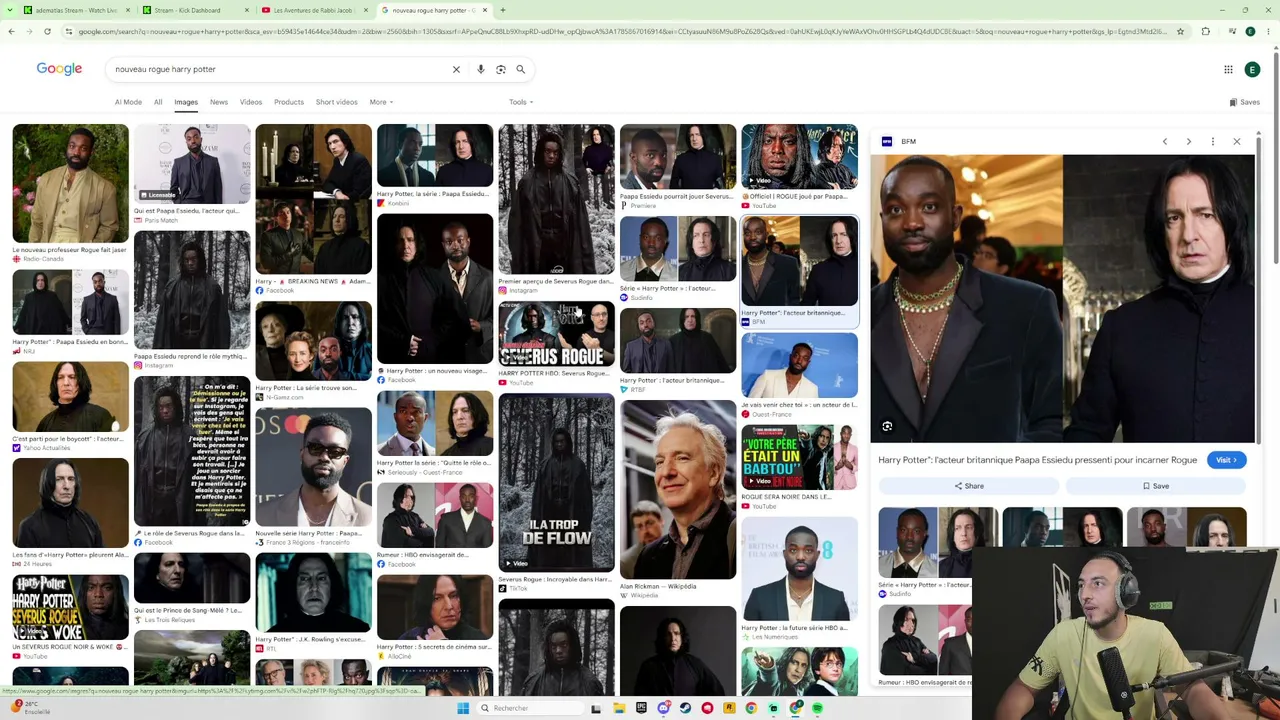Open the Saves collection link

click(1245, 102)
